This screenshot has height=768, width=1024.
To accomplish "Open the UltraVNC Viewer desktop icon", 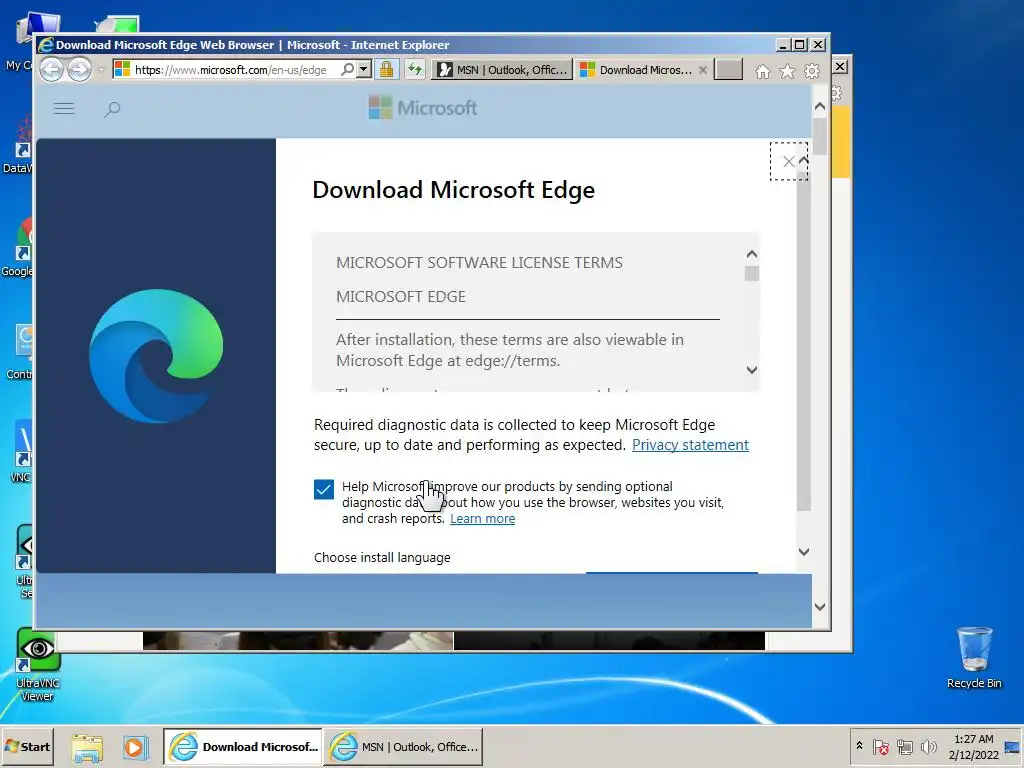I will click(x=38, y=664).
